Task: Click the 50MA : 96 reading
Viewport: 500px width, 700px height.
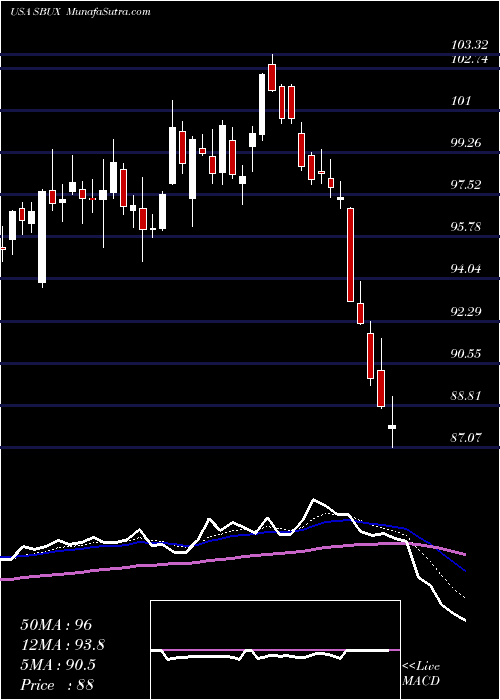Action: coord(56,625)
